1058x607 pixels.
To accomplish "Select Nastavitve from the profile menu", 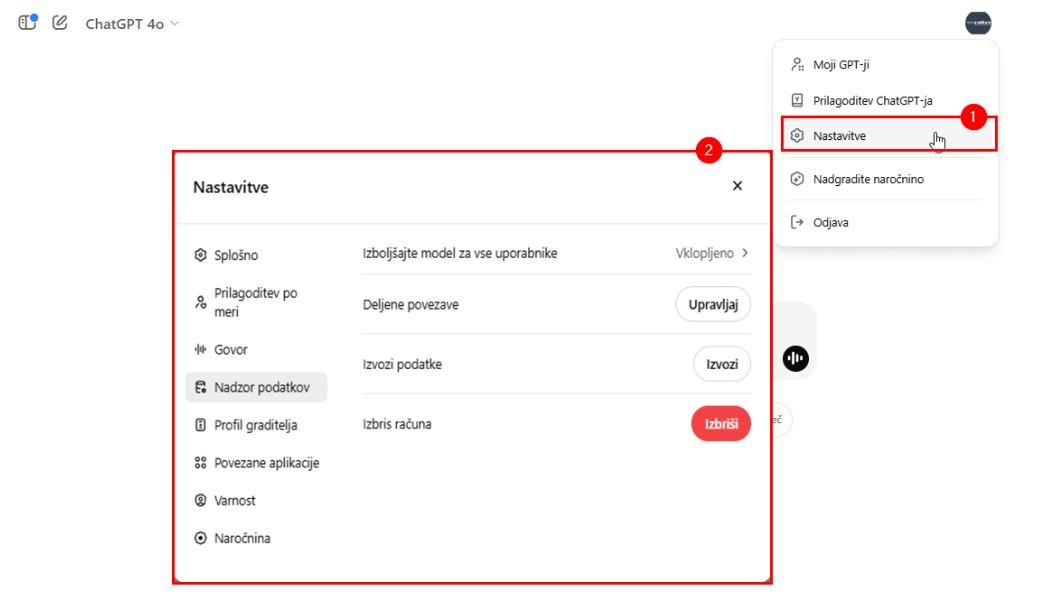I will [840, 136].
